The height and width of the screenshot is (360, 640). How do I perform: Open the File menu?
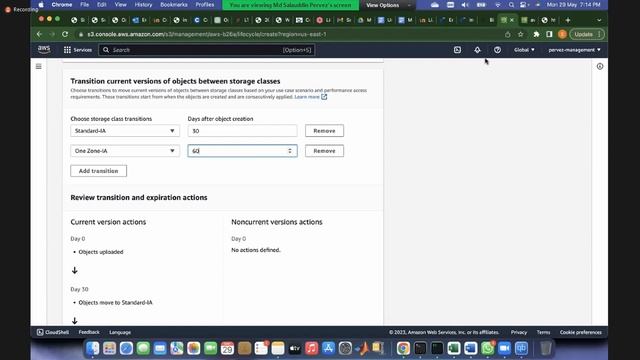tap(84, 5)
